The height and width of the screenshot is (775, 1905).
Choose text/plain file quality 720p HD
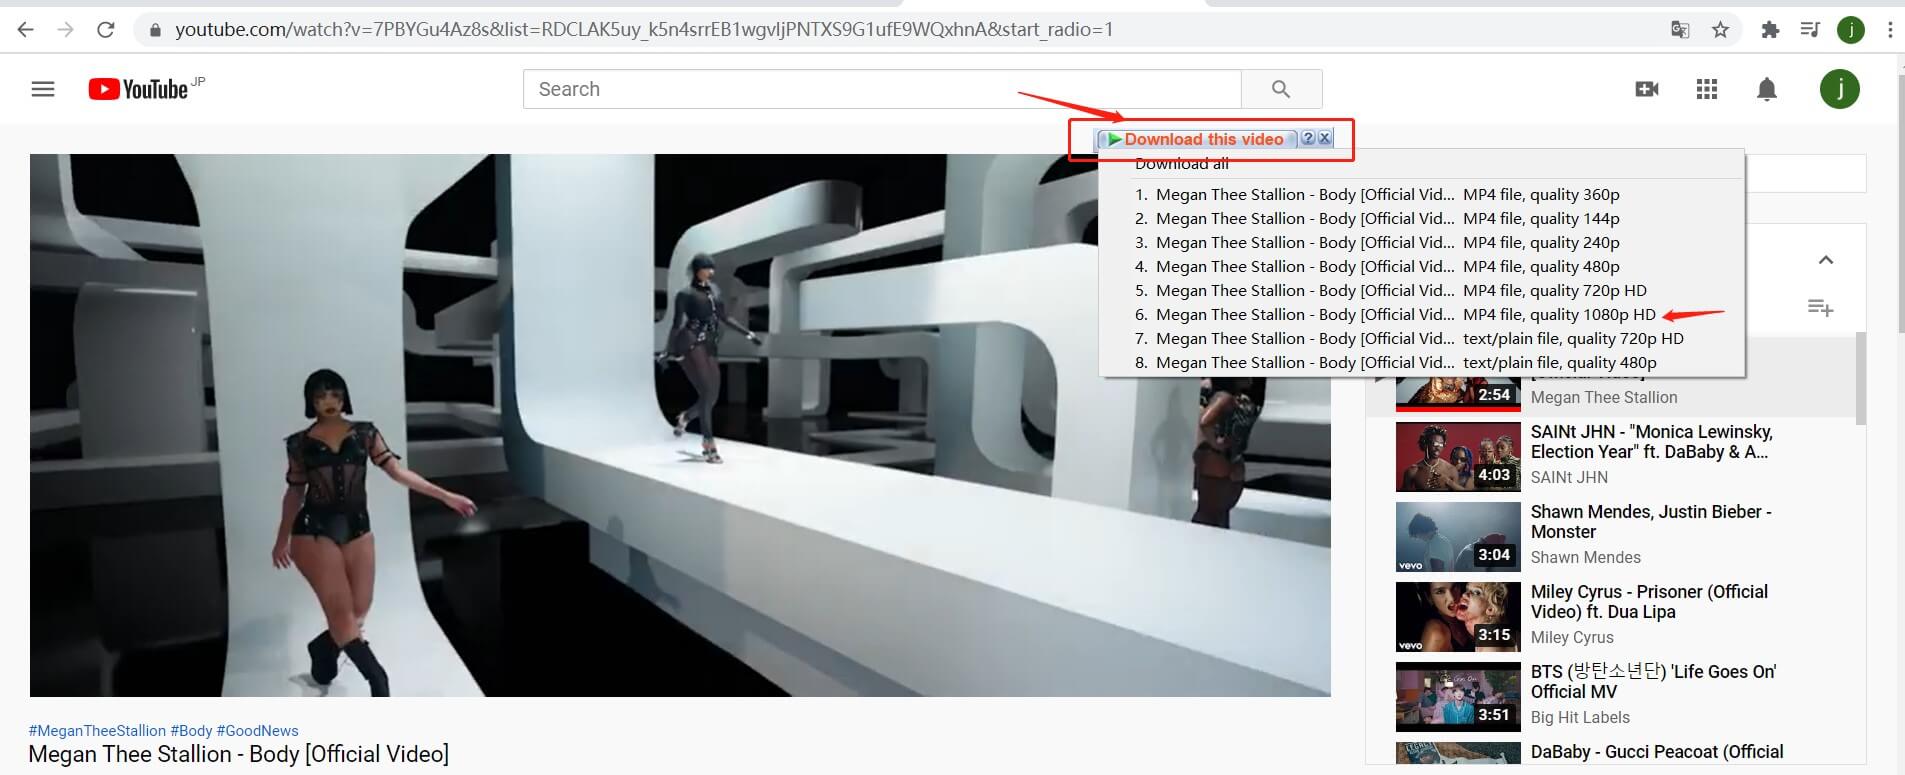(1421, 338)
